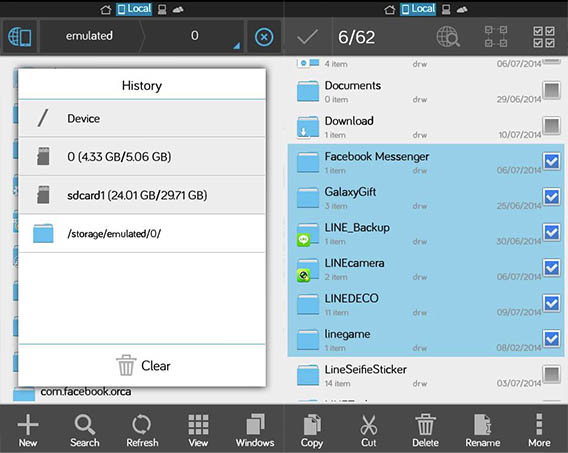Open the path history dropdown beside 0
This screenshot has width=568, height=453.
point(237,45)
